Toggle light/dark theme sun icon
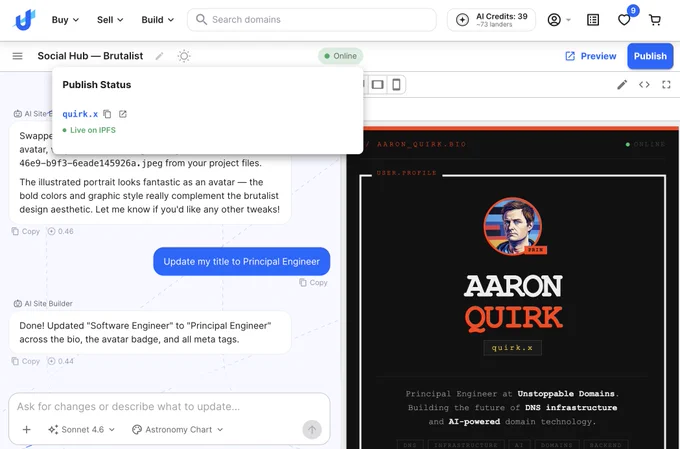 pos(184,56)
